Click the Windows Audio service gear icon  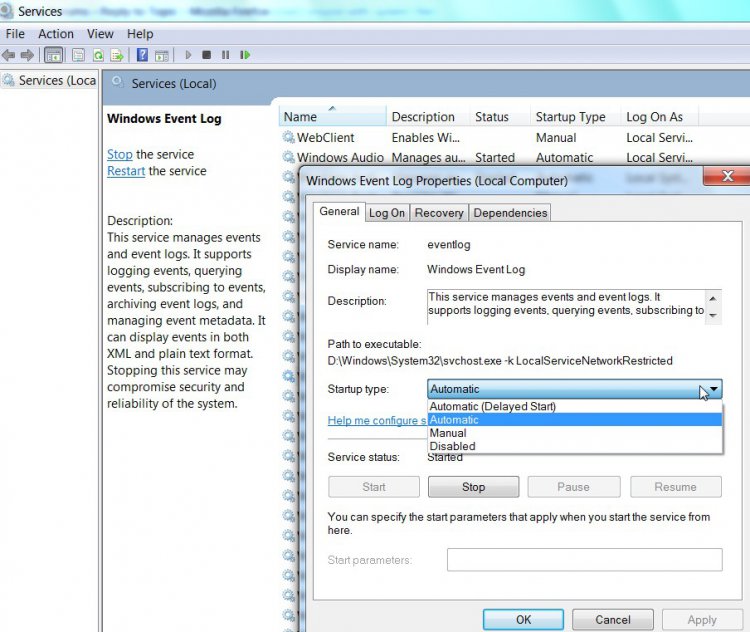coord(288,157)
